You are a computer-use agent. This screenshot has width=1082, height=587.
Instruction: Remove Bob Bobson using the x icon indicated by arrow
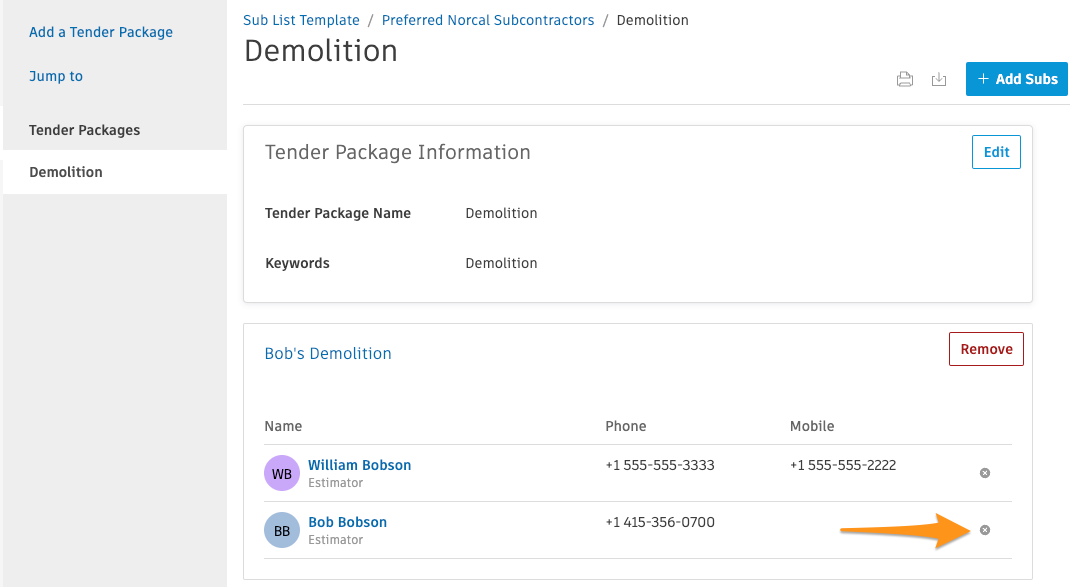(984, 530)
